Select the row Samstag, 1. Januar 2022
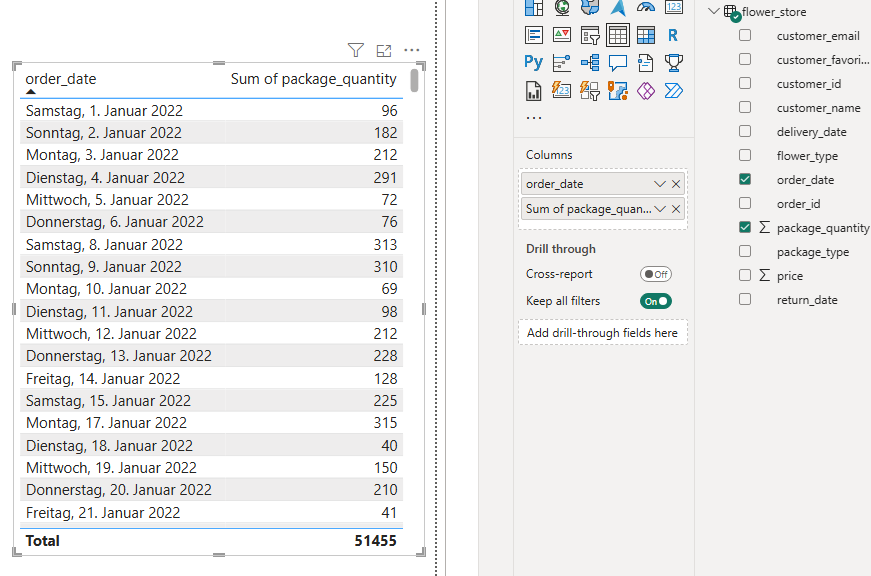 coord(211,111)
